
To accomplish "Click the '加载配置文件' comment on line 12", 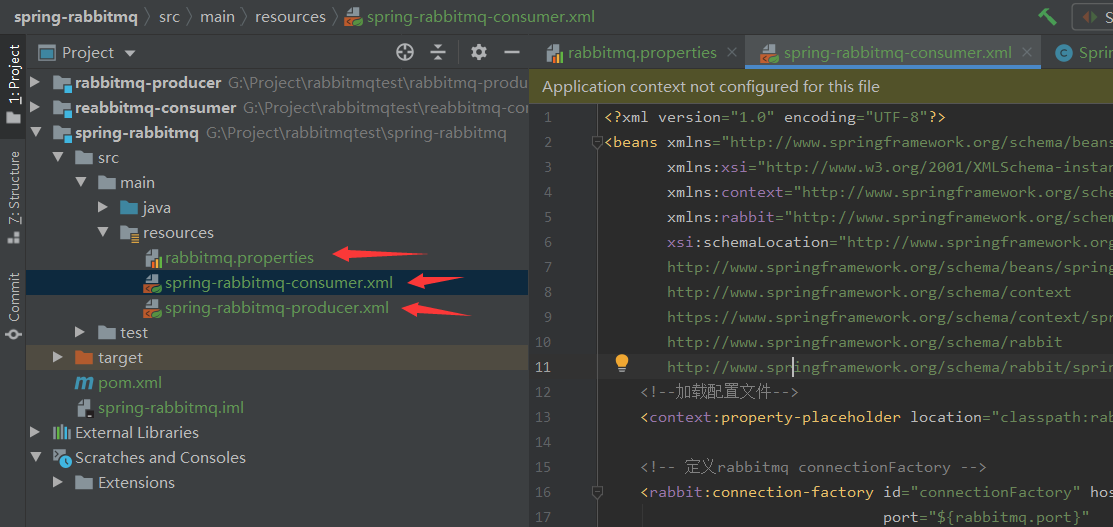I will point(719,392).
